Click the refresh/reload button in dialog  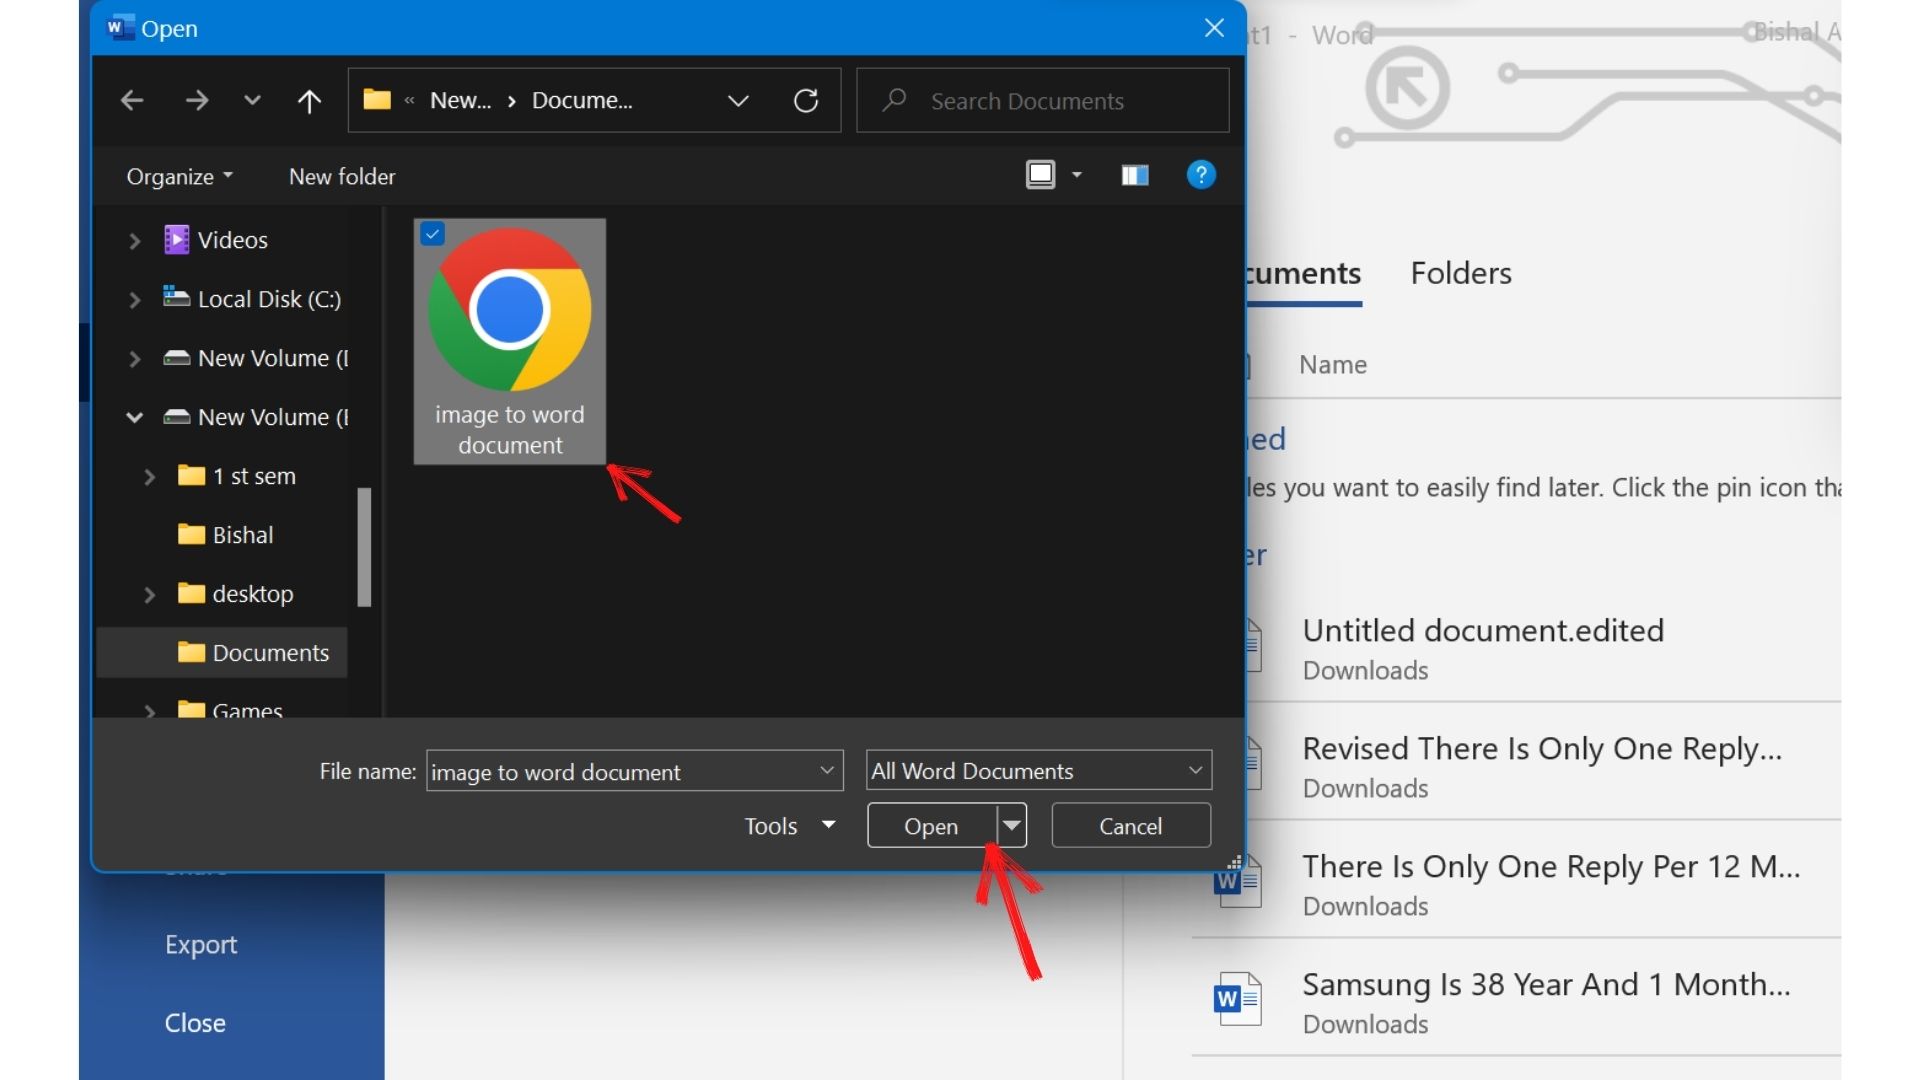coord(806,100)
